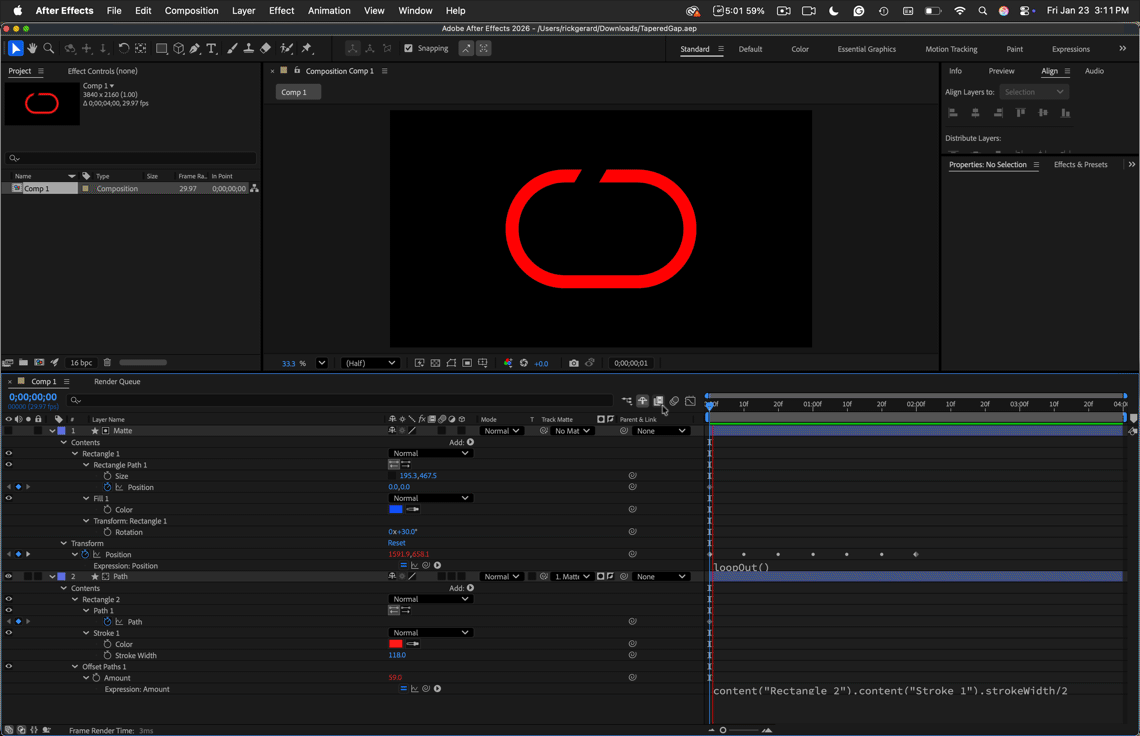Image resolution: width=1140 pixels, height=736 pixels.
Task: Collapse the Transform: Rectangle 1 group
Action: pos(87,521)
